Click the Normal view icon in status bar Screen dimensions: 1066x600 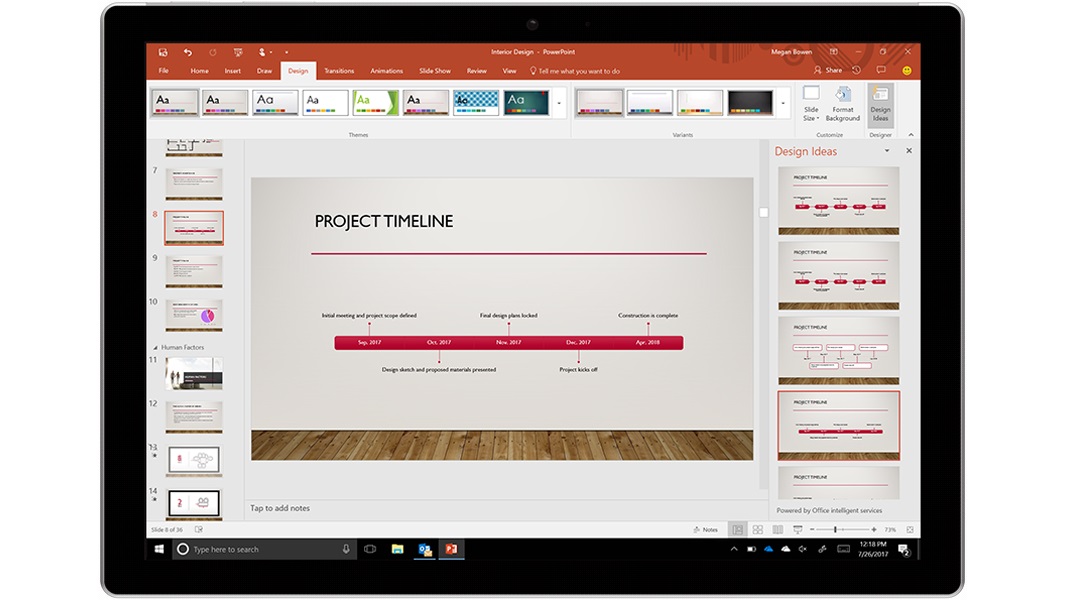click(737, 529)
